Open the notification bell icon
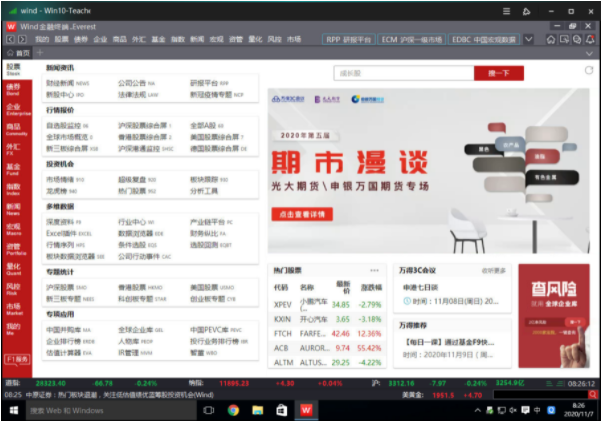This screenshot has width=601, height=421. pos(590,39)
